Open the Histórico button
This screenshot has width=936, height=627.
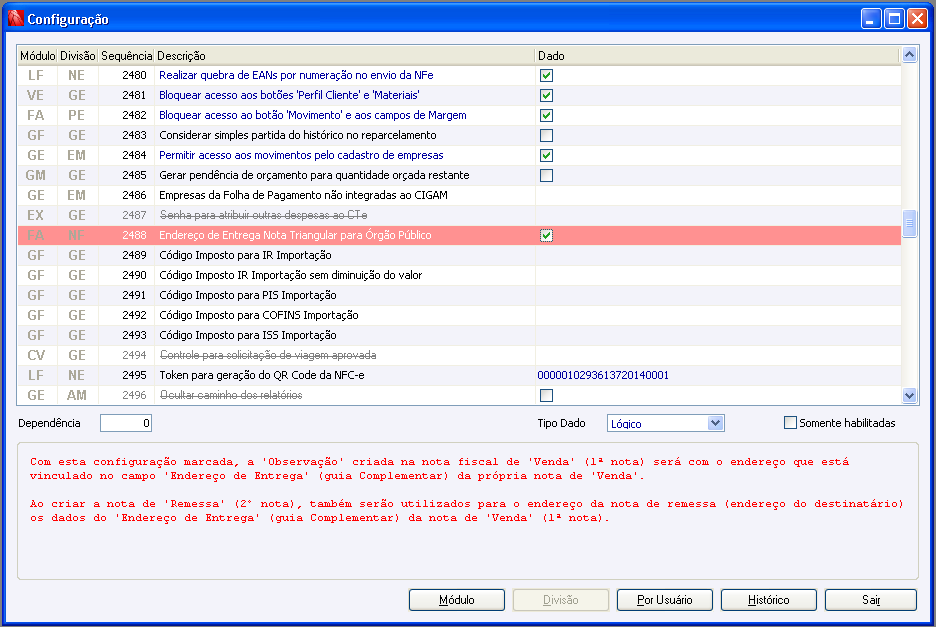pos(768,600)
